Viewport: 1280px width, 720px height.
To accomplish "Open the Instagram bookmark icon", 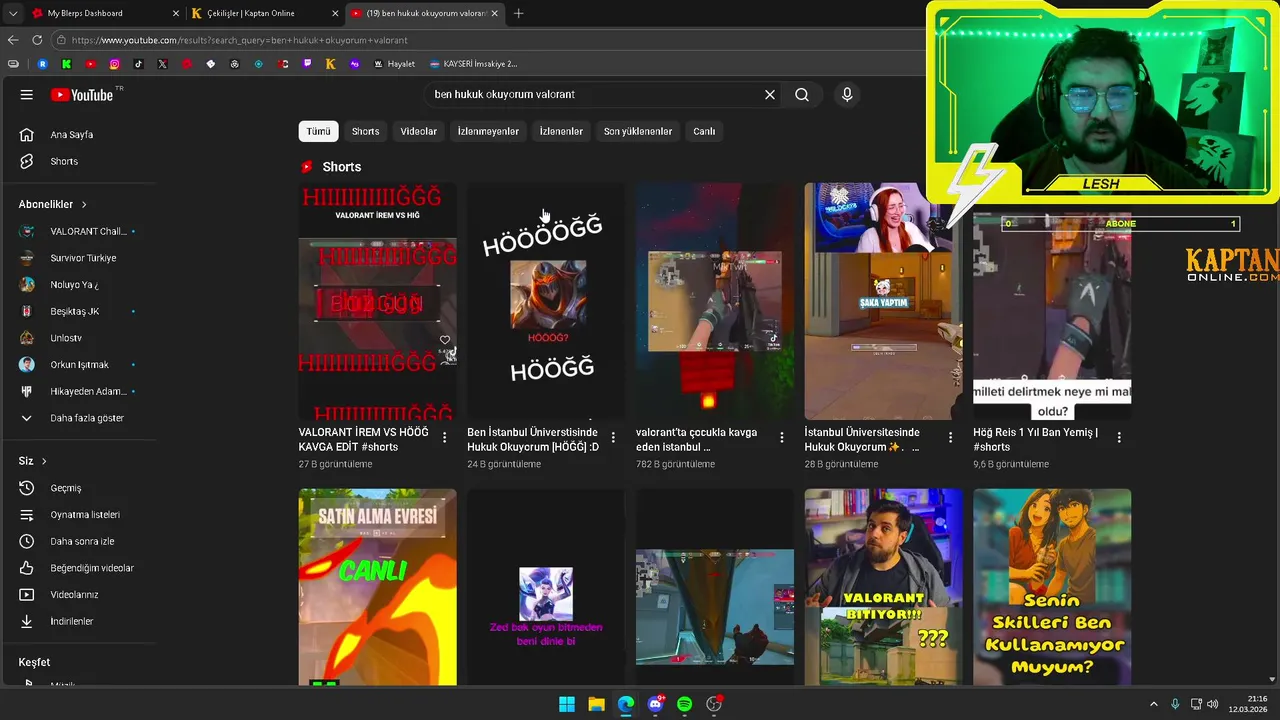I will tap(114, 64).
